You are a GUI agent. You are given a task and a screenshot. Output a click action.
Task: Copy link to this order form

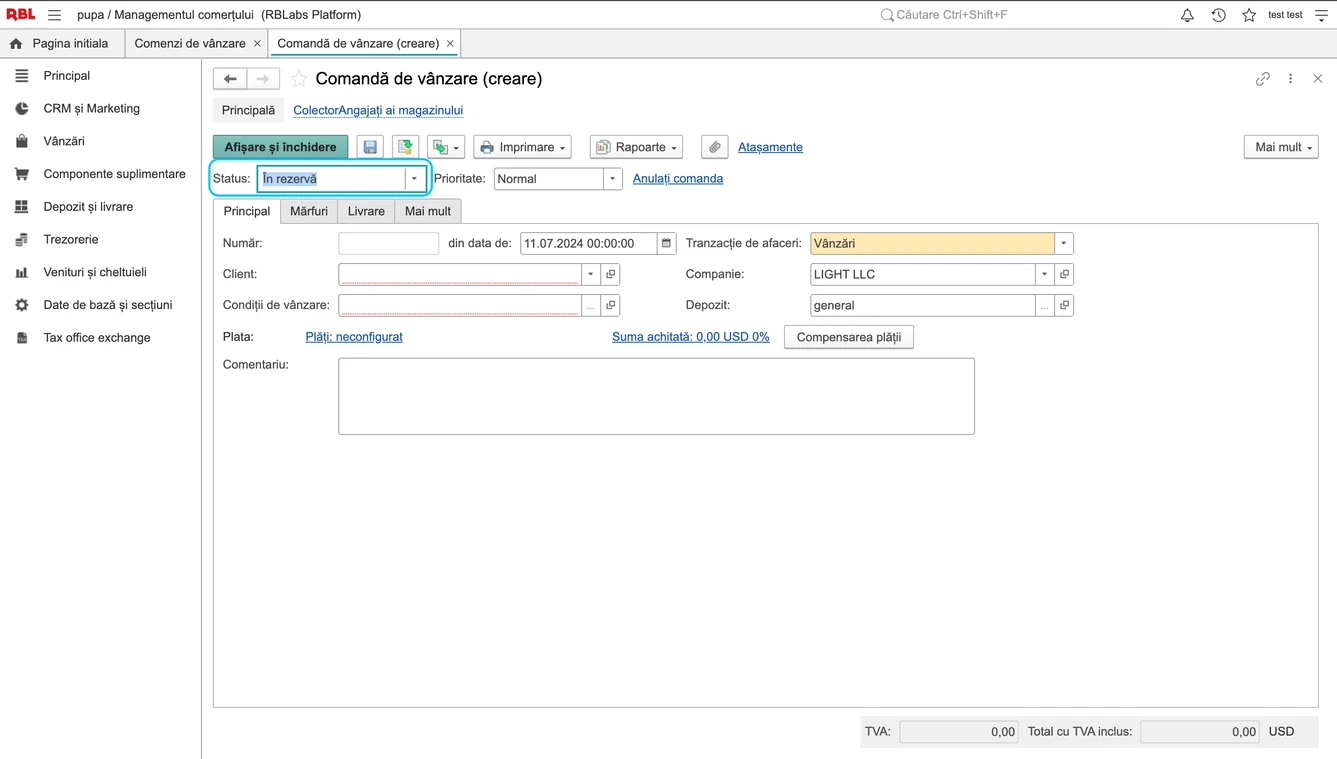click(1263, 79)
